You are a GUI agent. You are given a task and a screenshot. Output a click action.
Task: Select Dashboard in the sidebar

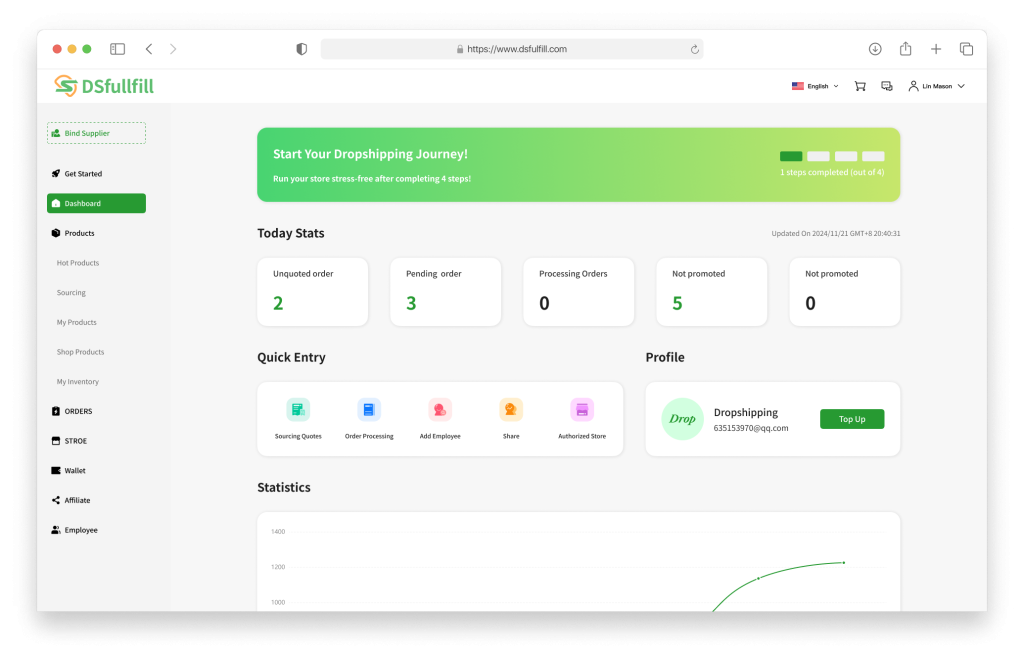pyautogui.click(x=96, y=203)
